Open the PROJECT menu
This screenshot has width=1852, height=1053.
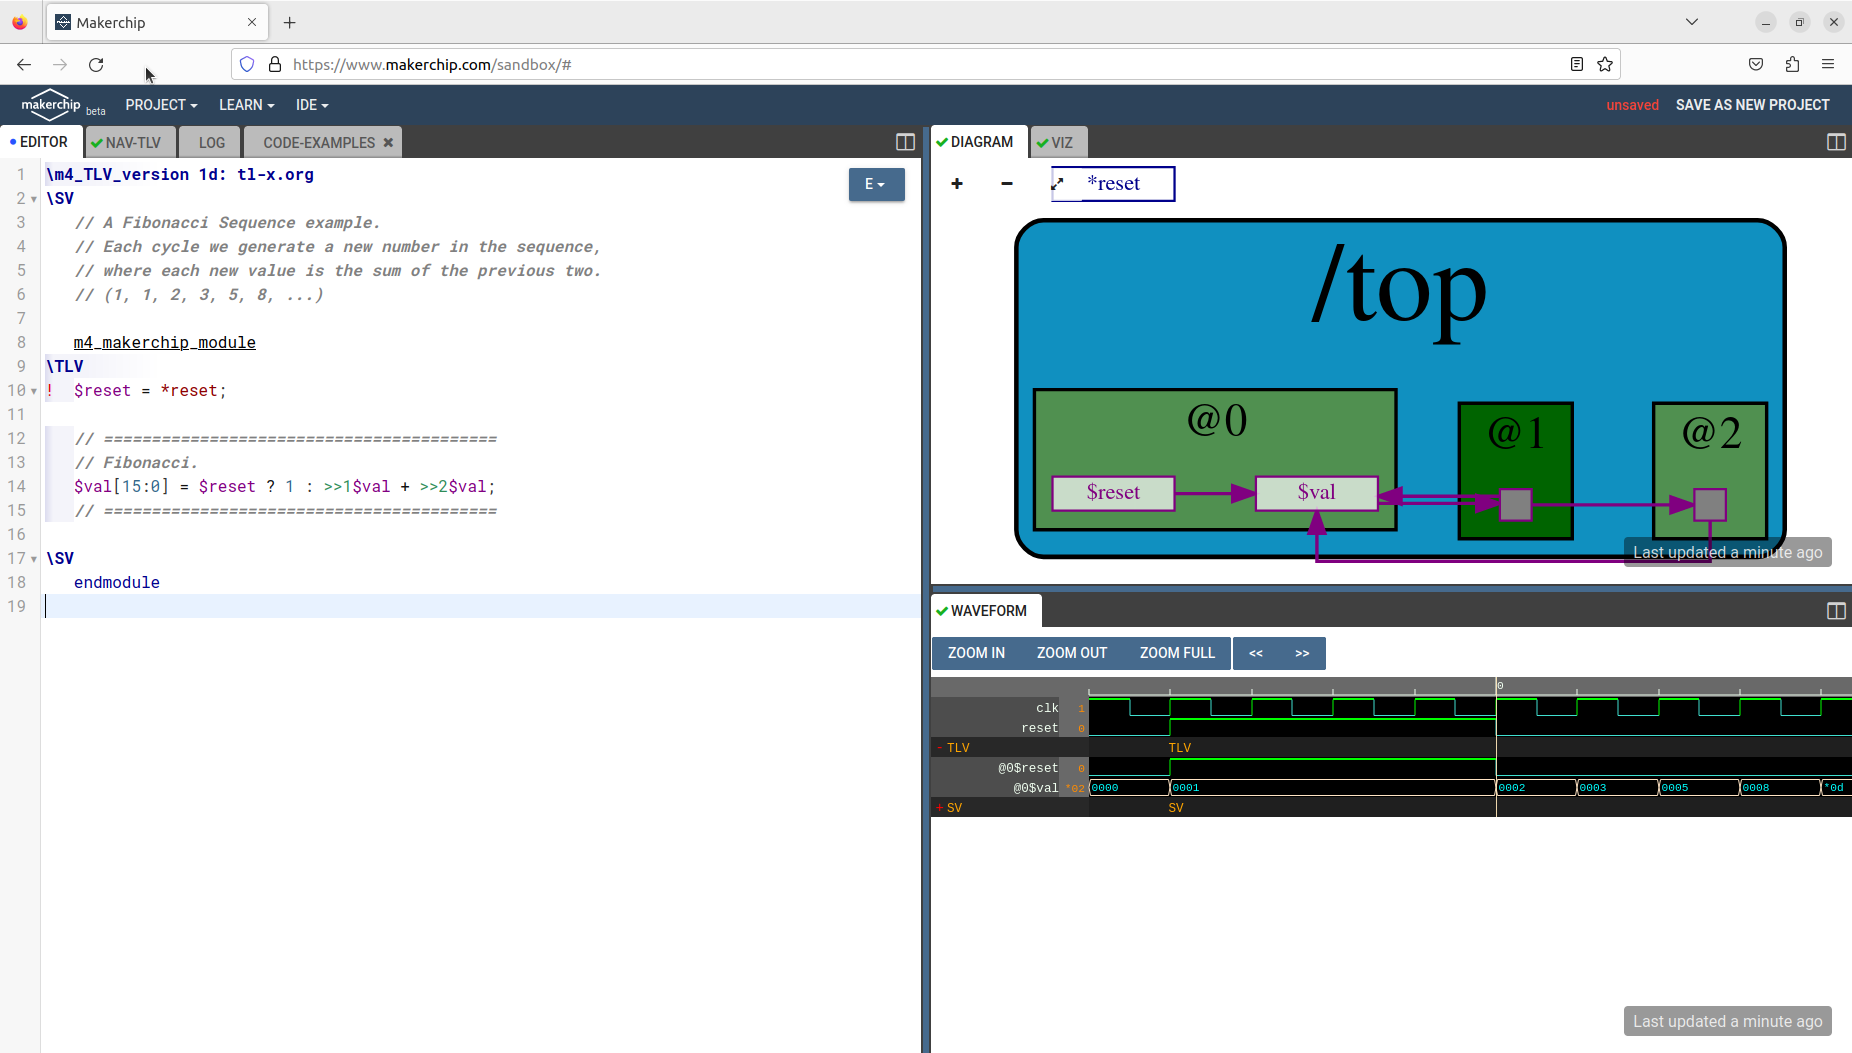(161, 105)
